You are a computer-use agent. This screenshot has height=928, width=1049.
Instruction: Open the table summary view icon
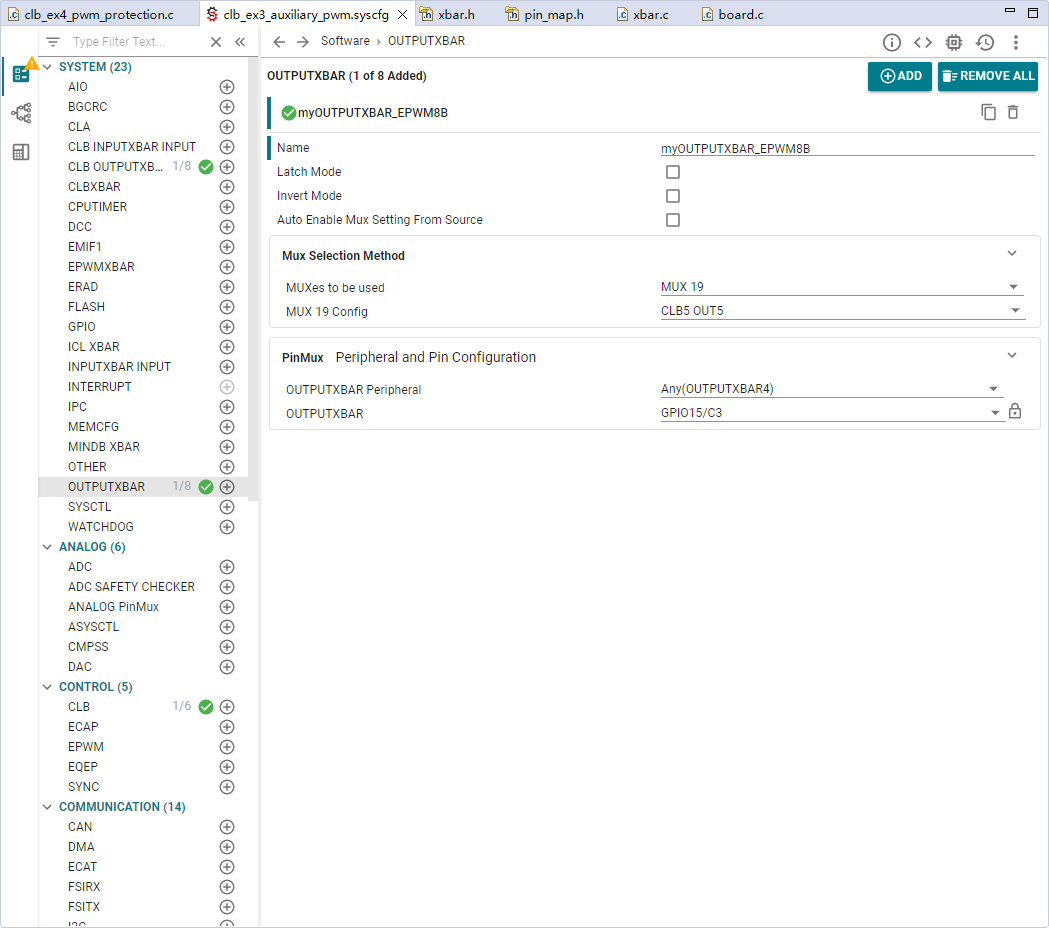click(21, 152)
